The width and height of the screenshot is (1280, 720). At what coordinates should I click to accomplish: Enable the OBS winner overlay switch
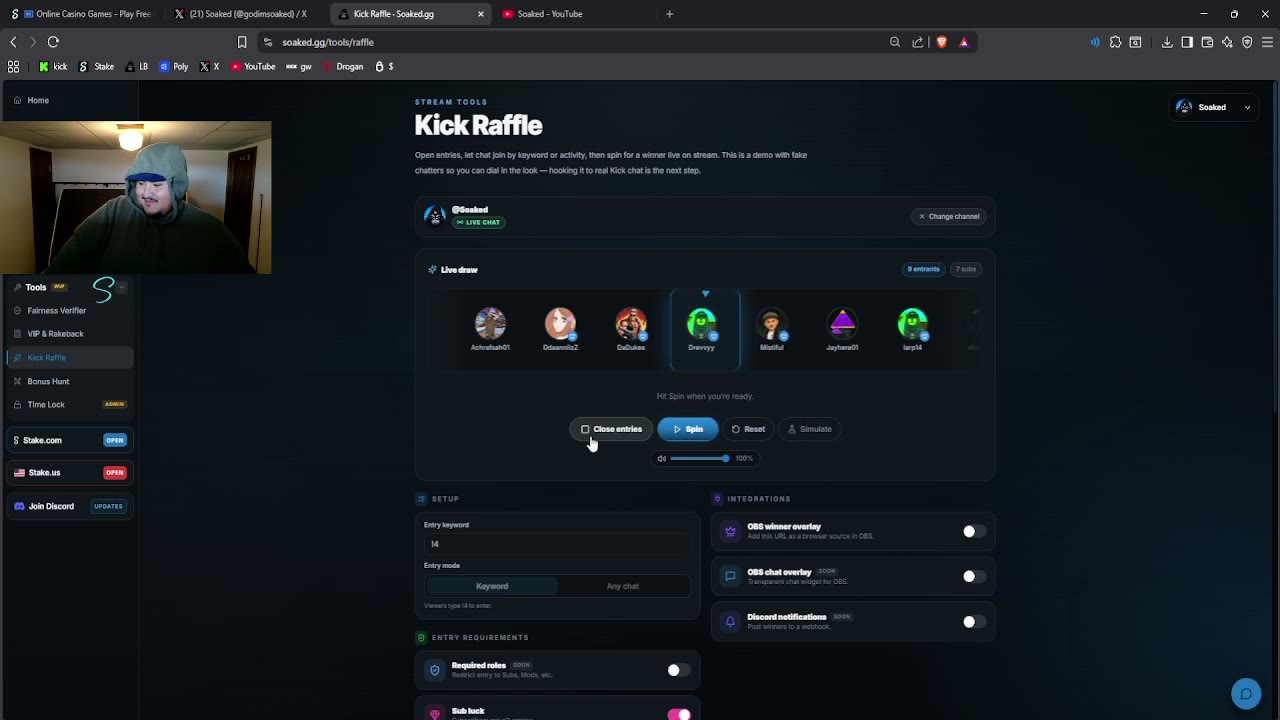tap(974, 532)
